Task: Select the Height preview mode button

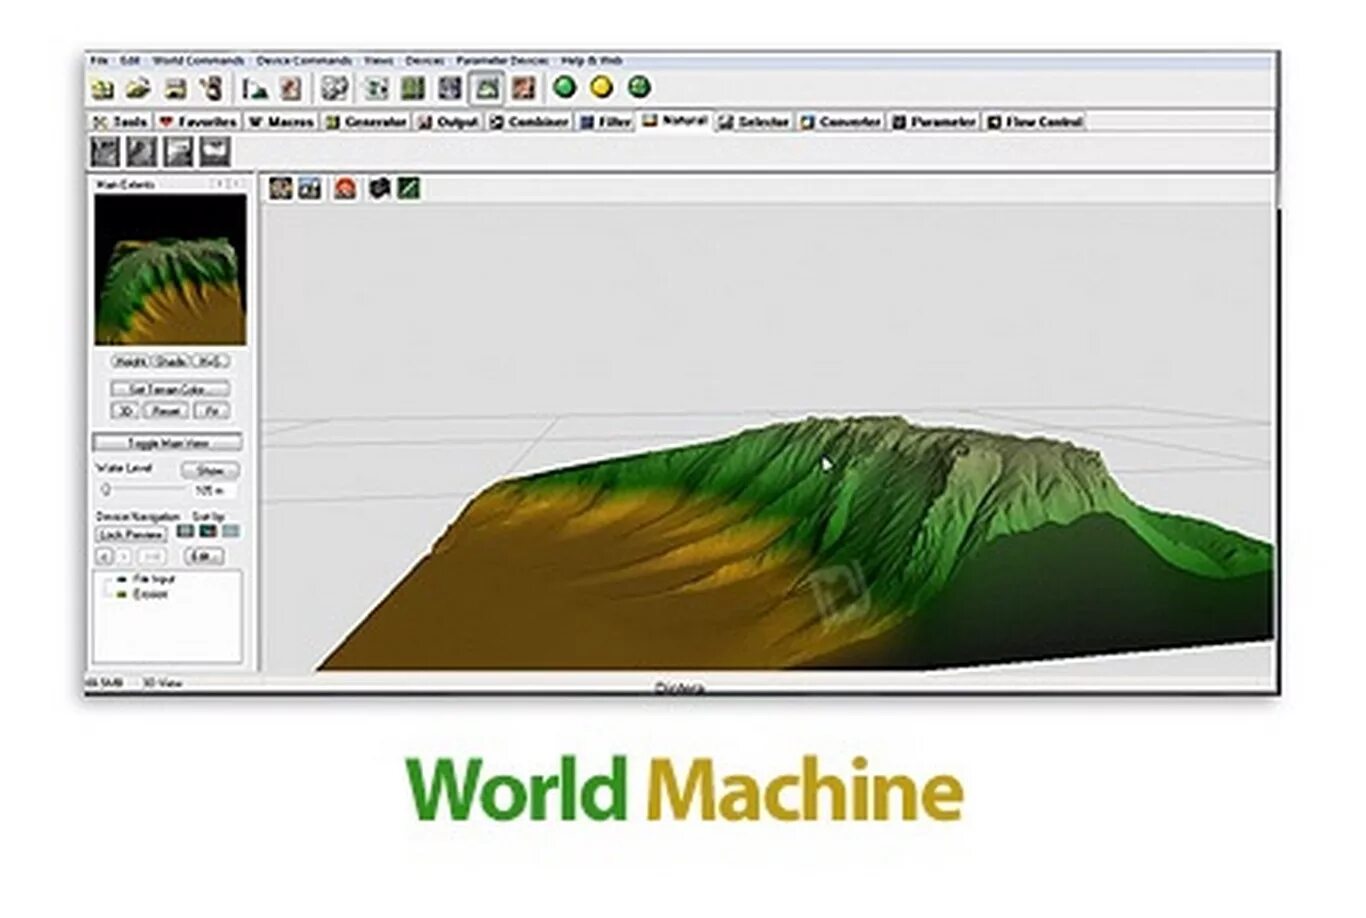Action: click(130, 361)
